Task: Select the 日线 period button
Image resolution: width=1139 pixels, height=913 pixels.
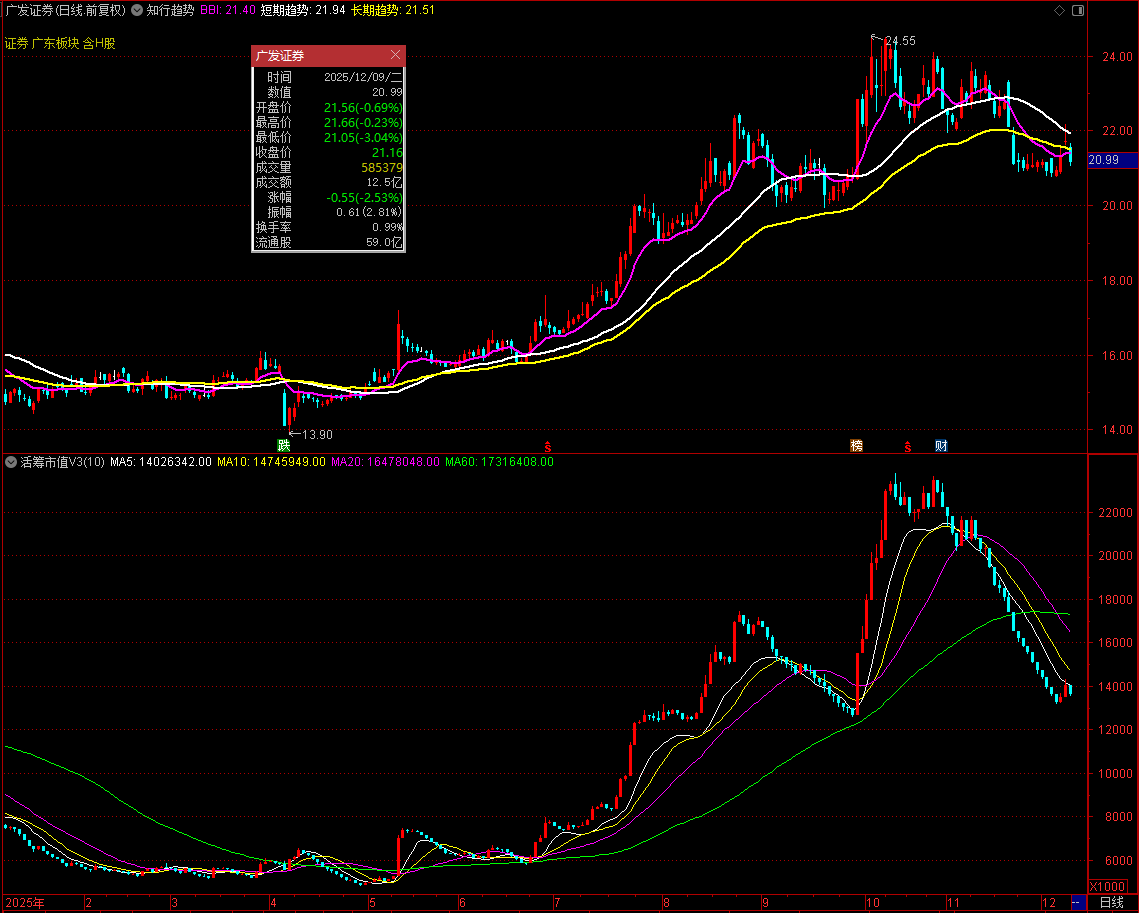Action: [1110, 903]
